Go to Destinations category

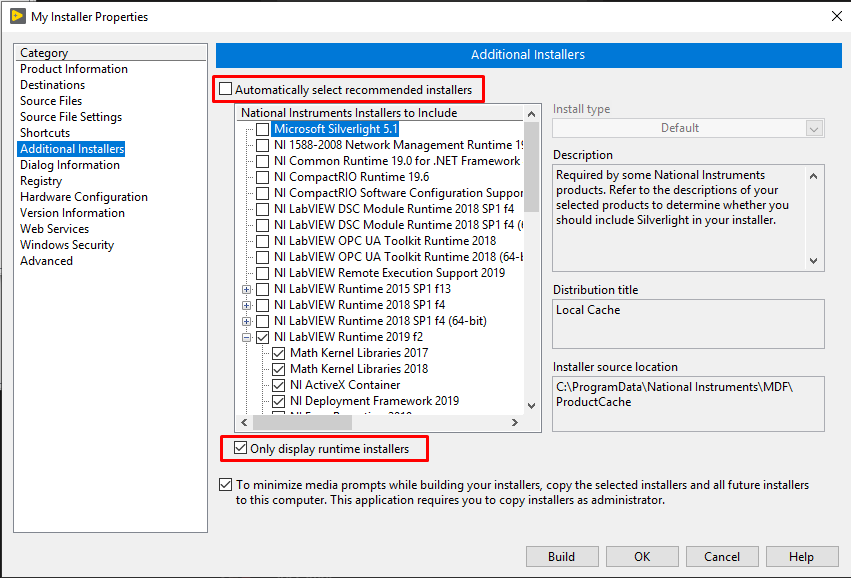pyautogui.click(x=53, y=85)
